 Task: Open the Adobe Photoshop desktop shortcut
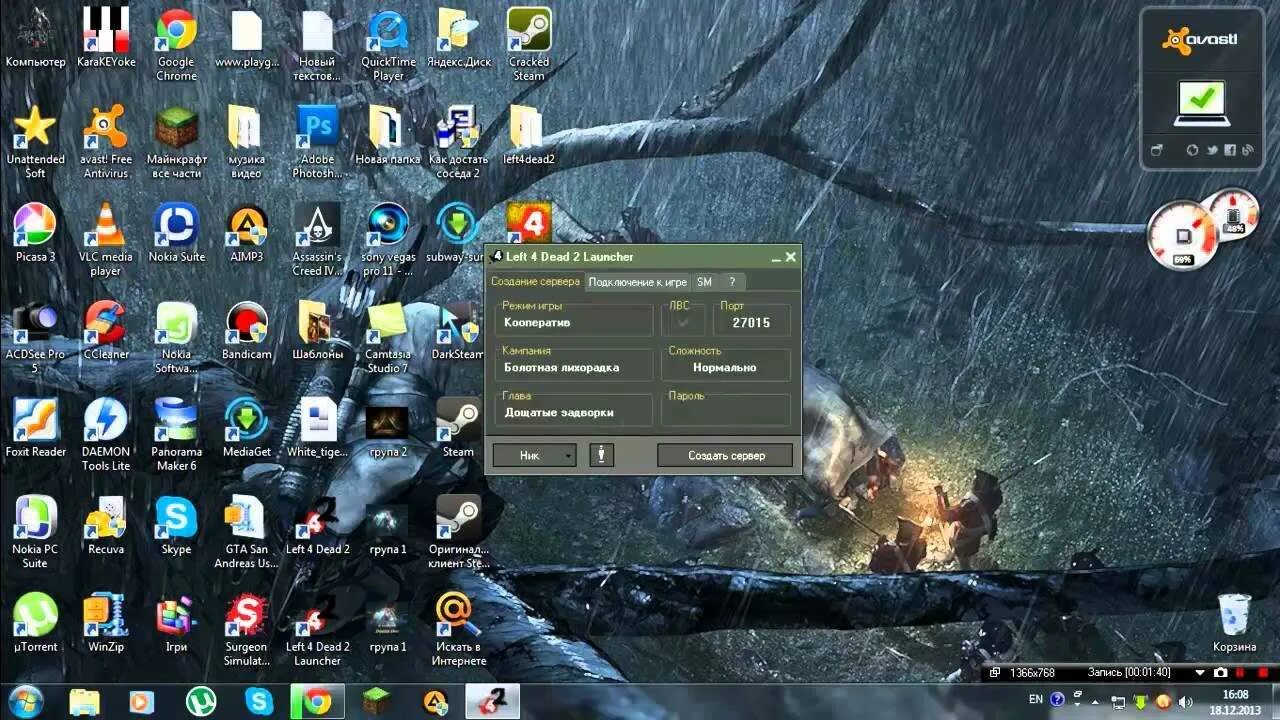pos(318,141)
